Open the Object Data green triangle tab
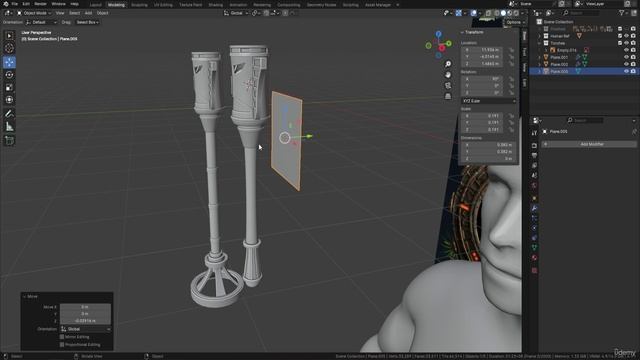This screenshot has width=640, height=360. pyautogui.click(x=534, y=248)
